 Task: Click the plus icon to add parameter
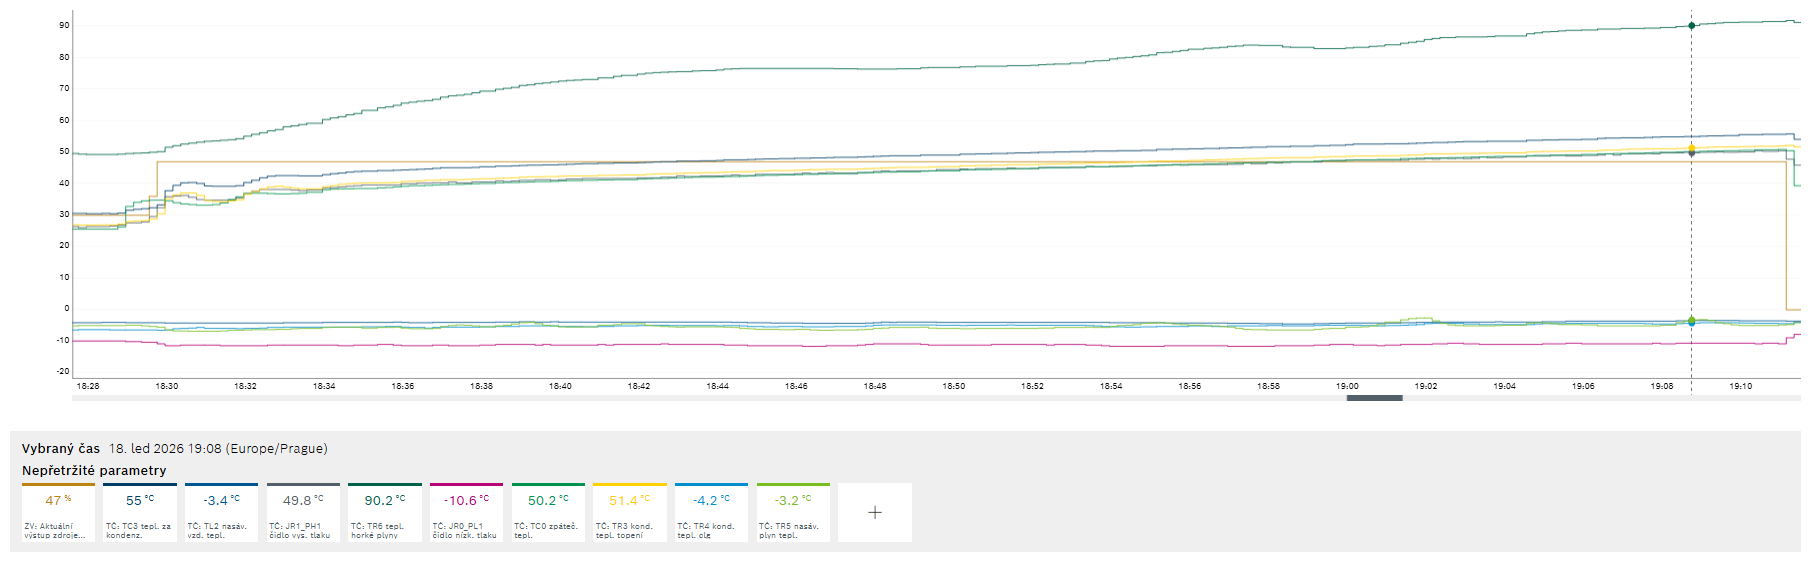tap(874, 512)
